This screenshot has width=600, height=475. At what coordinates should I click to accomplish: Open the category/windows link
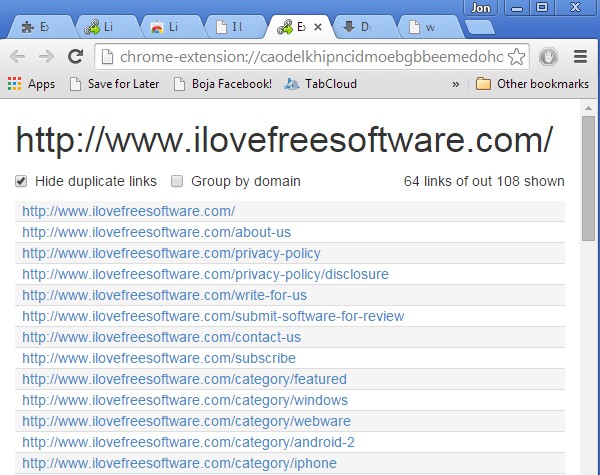click(185, 401)
